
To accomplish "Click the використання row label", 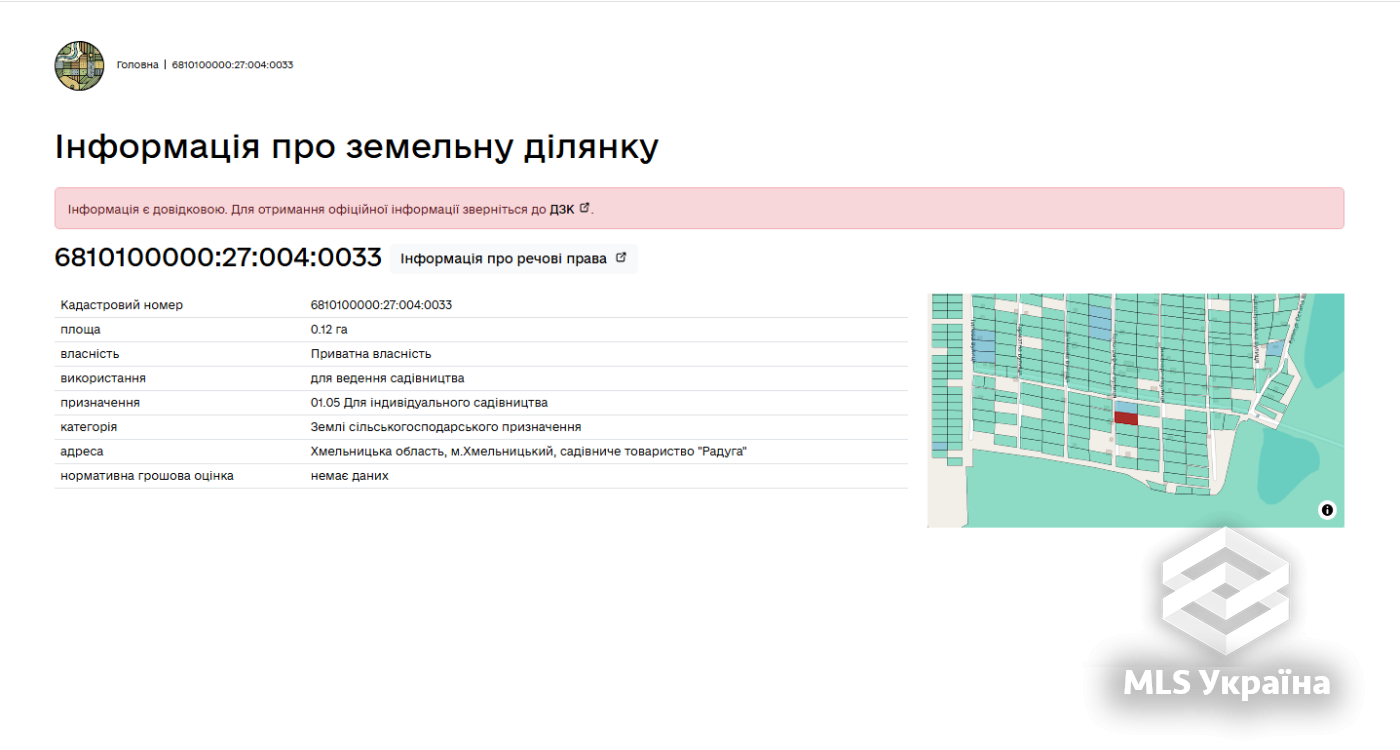I will 103,378.
